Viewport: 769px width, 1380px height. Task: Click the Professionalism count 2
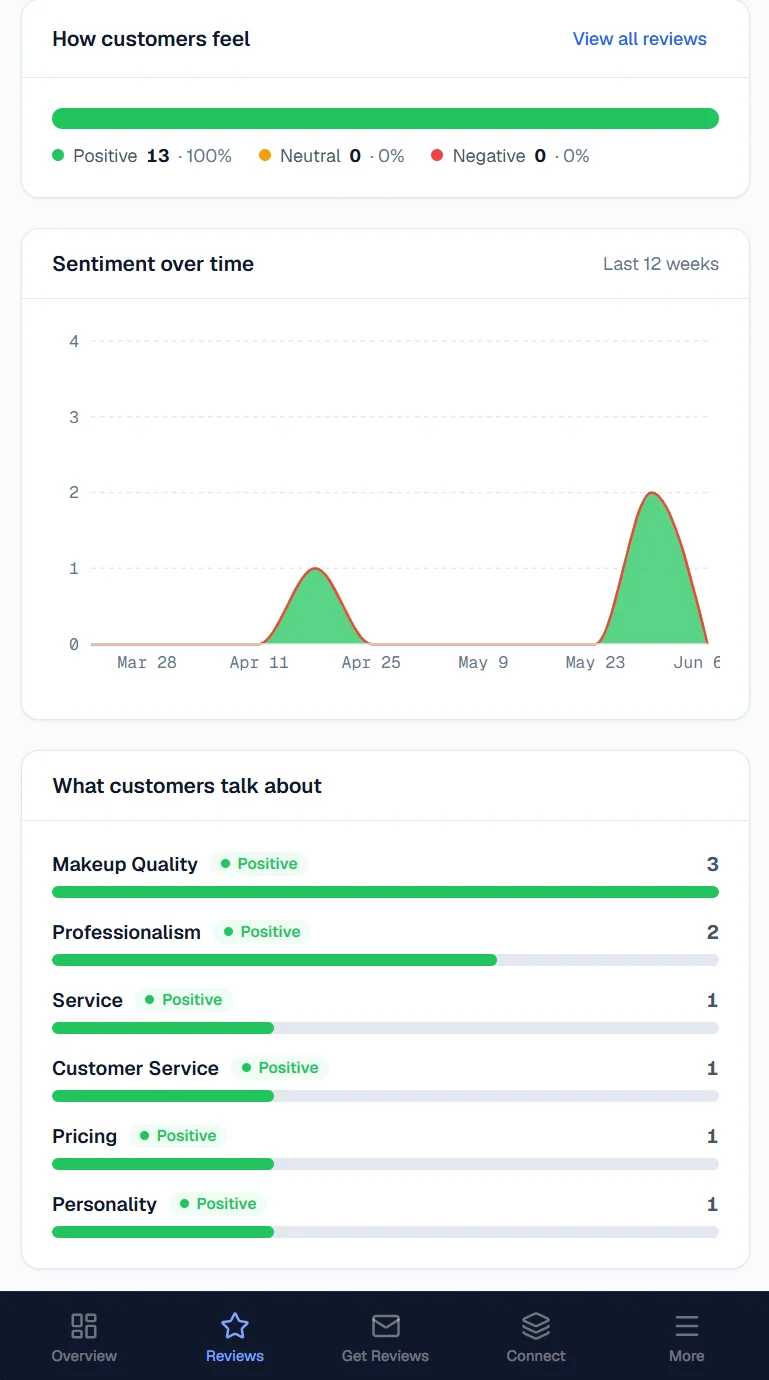(x=712, y=932)
